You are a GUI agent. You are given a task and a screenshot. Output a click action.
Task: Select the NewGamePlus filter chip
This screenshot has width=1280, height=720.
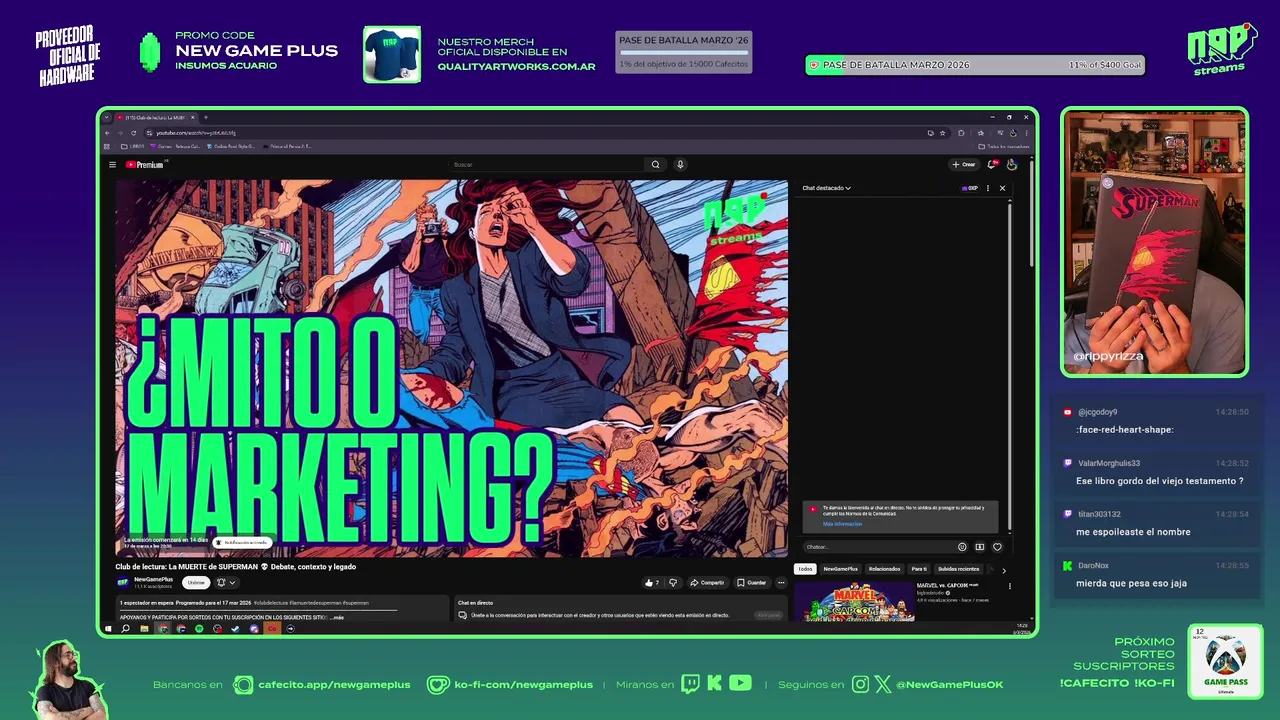(840, 569)
